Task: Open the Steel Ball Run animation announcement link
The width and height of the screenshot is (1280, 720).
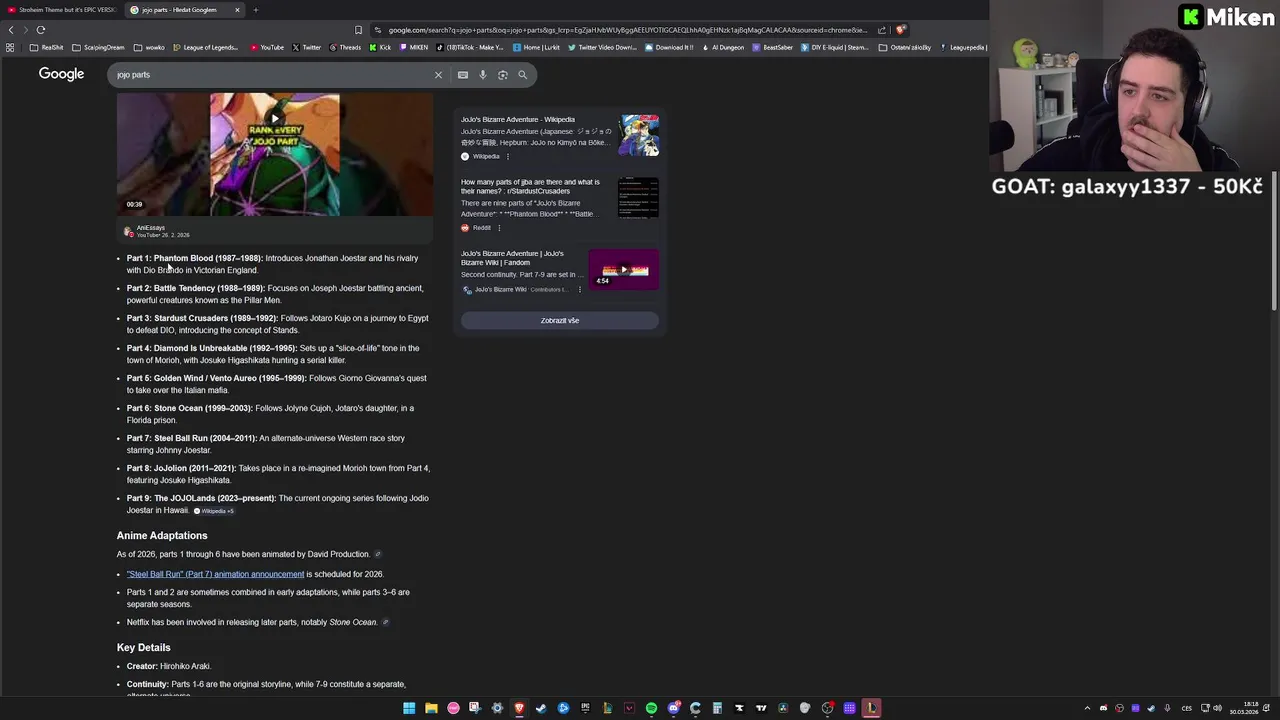Action: (215, 574)
